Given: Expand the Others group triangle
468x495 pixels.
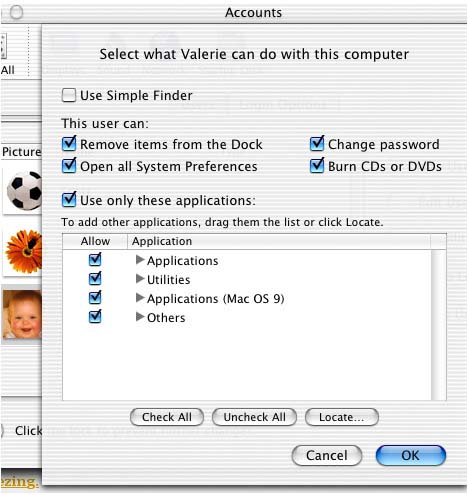Looking at the screenshot, I should click(140, 317).
